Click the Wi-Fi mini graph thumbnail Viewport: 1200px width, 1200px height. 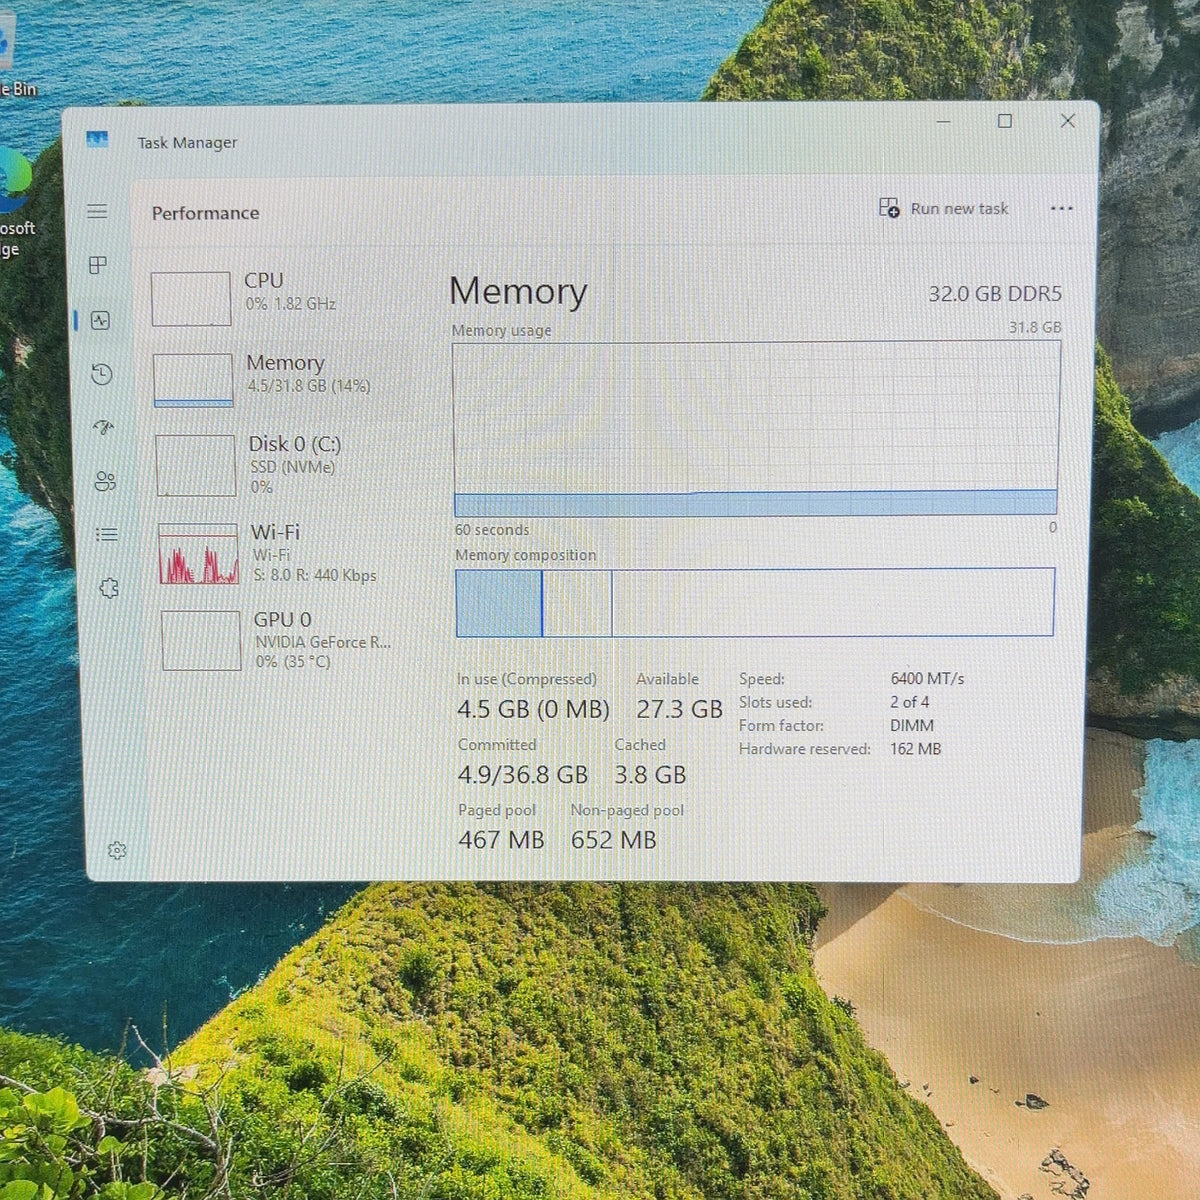click(199, 554)
